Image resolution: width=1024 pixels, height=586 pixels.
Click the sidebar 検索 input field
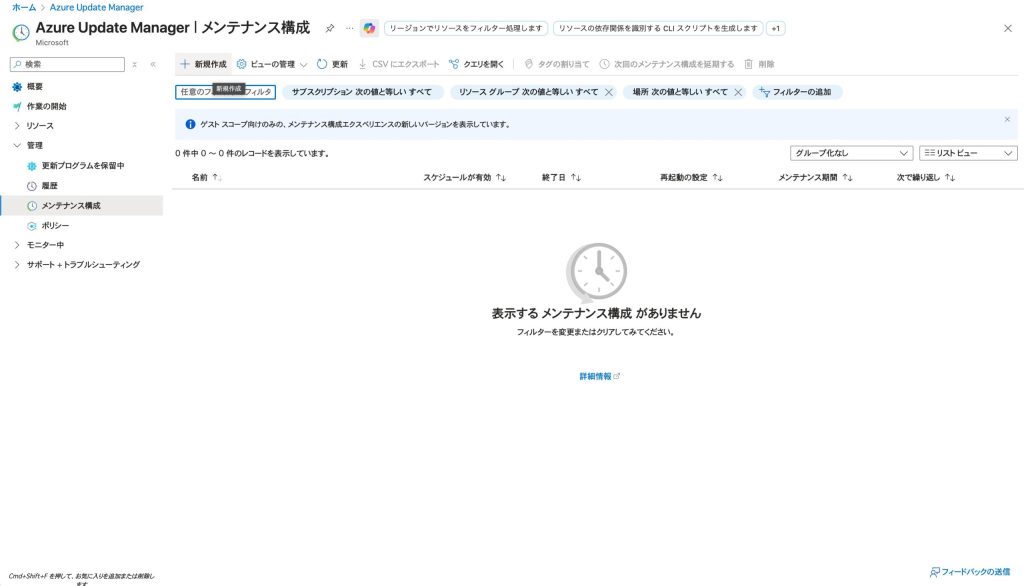point(72,64)
